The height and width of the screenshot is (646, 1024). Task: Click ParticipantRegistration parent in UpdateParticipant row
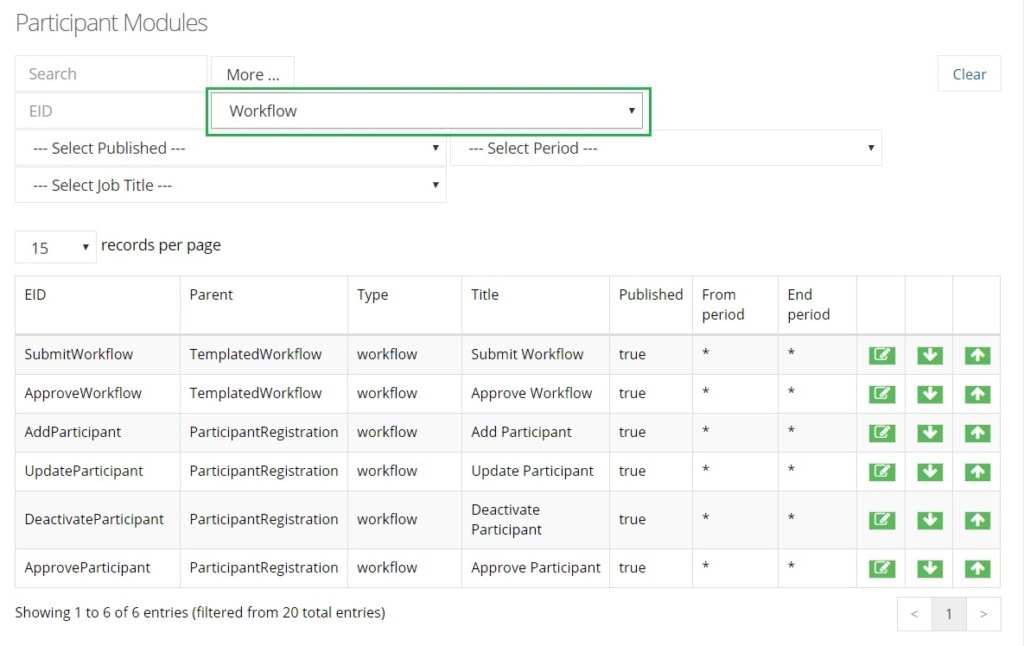264,471
